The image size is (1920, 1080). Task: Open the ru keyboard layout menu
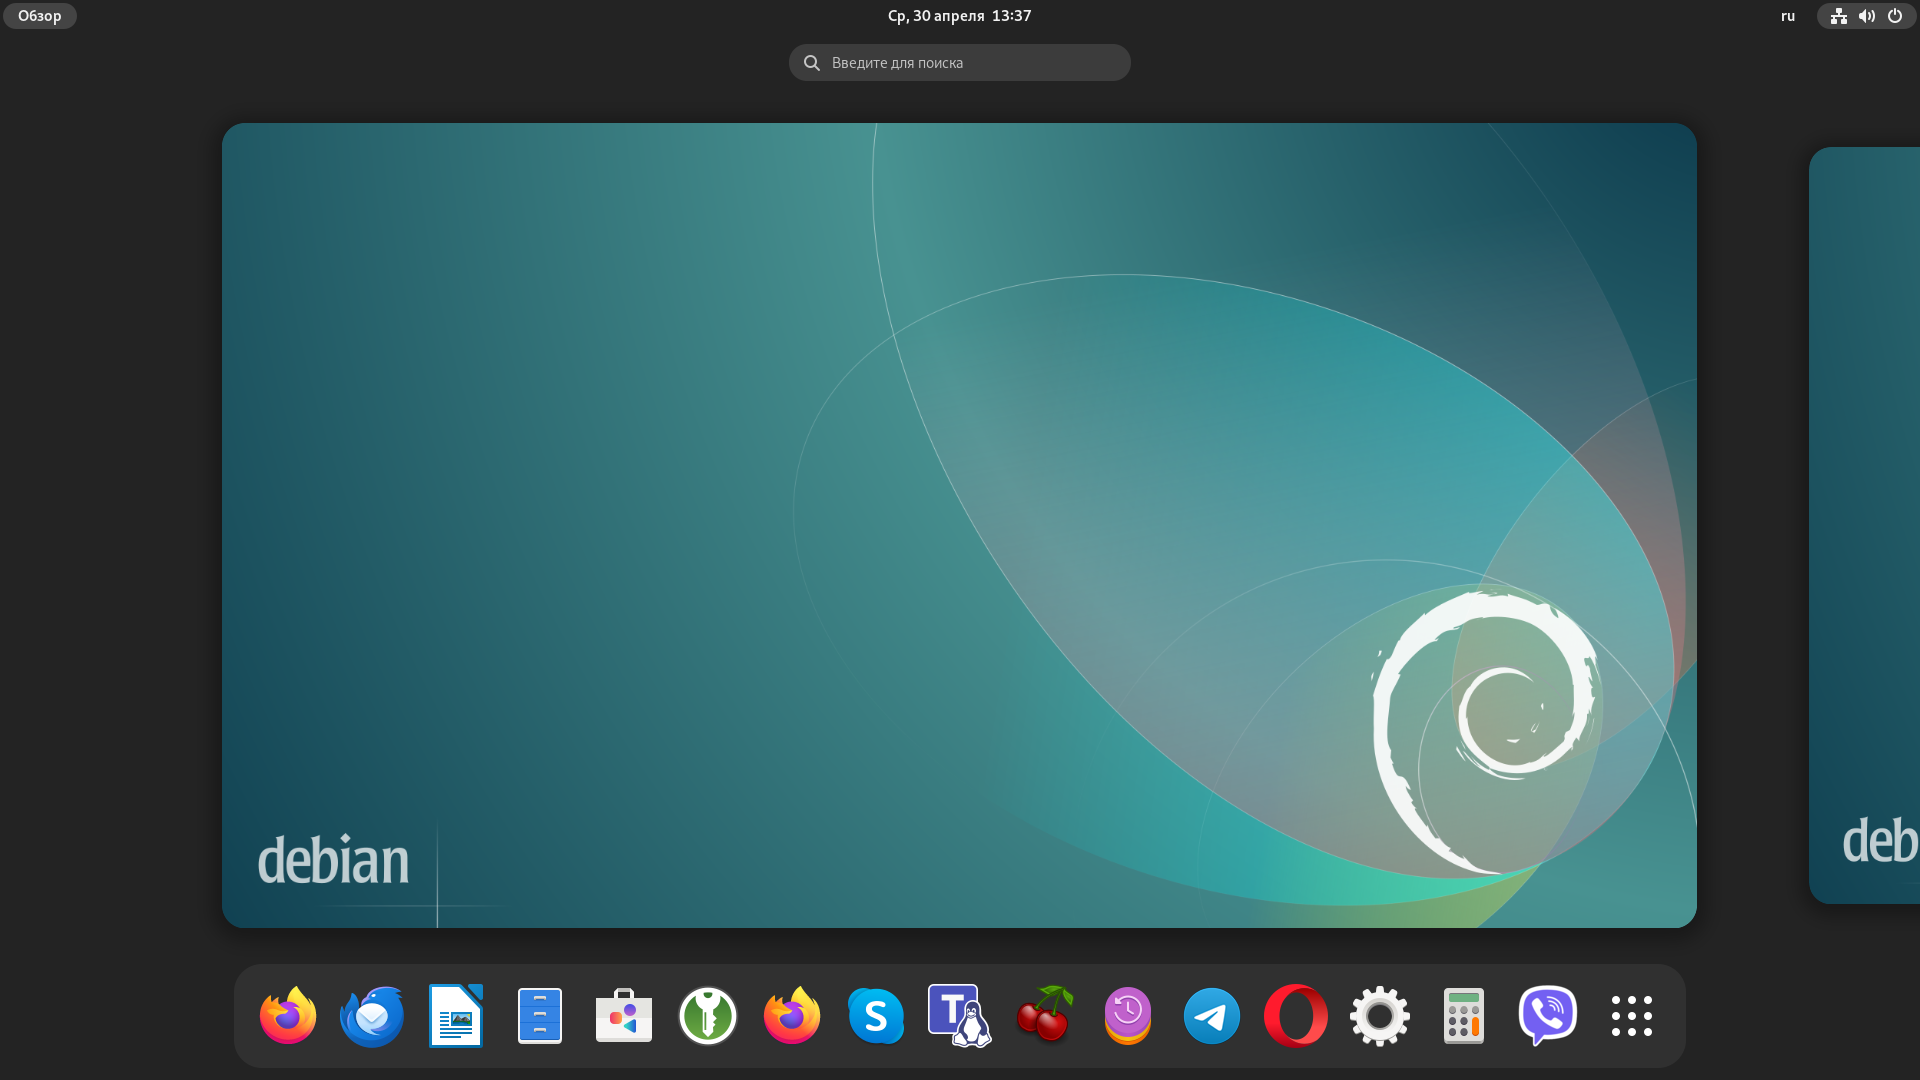(x=1788, y=16)
